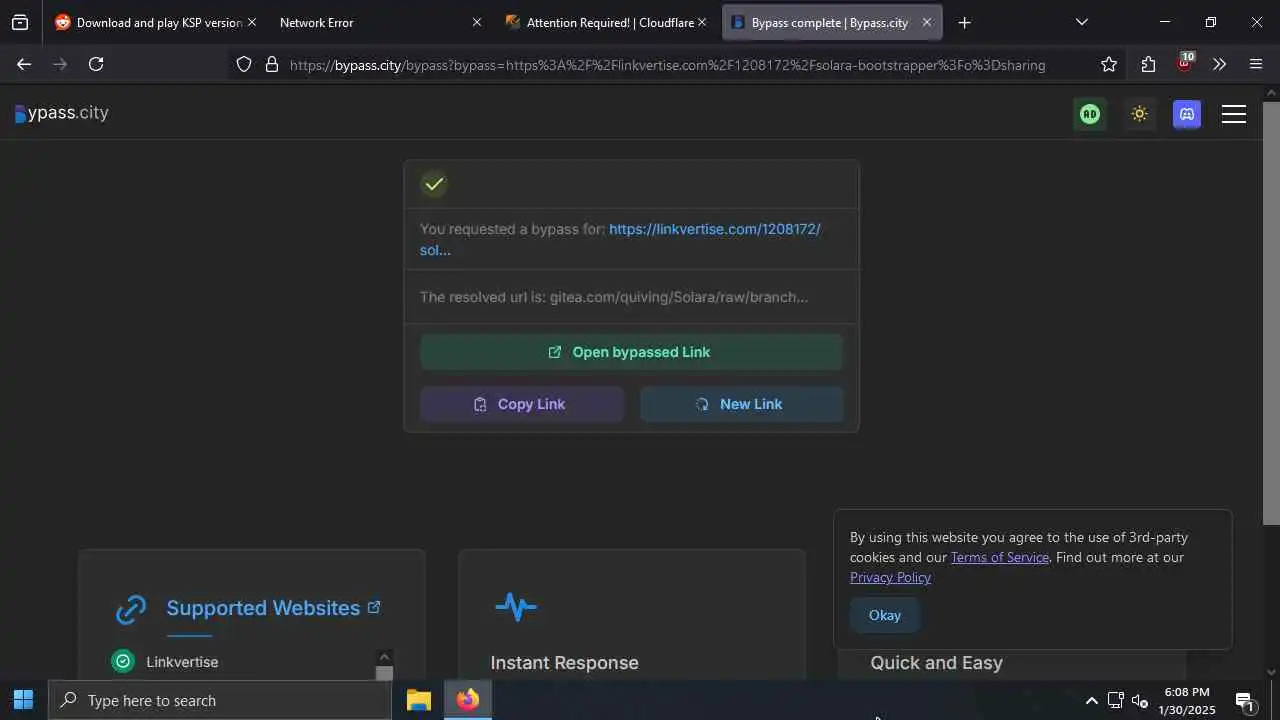
Task: Click Open bypassed Link button
Action: point(631,352)
